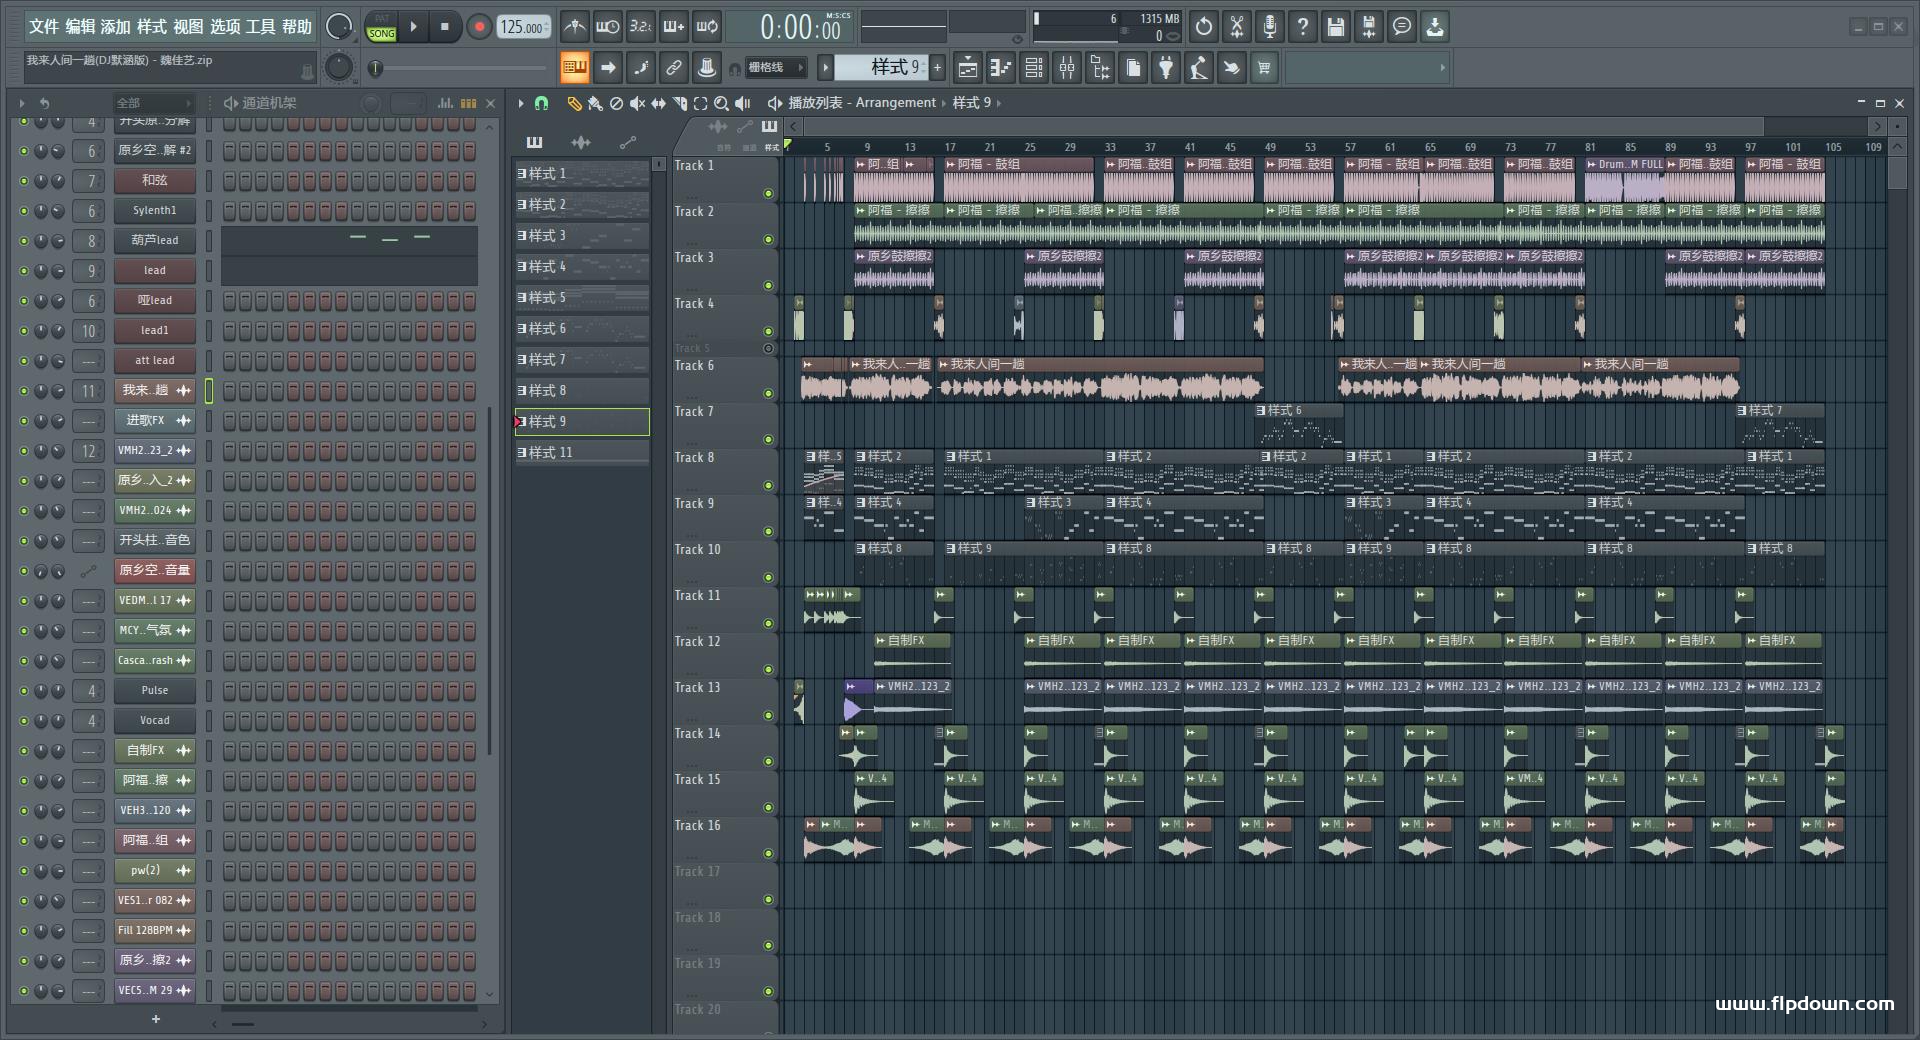Show the Channel rack view icon
Viewport: 1920px width, 1040px height.
coord(1034,68)
